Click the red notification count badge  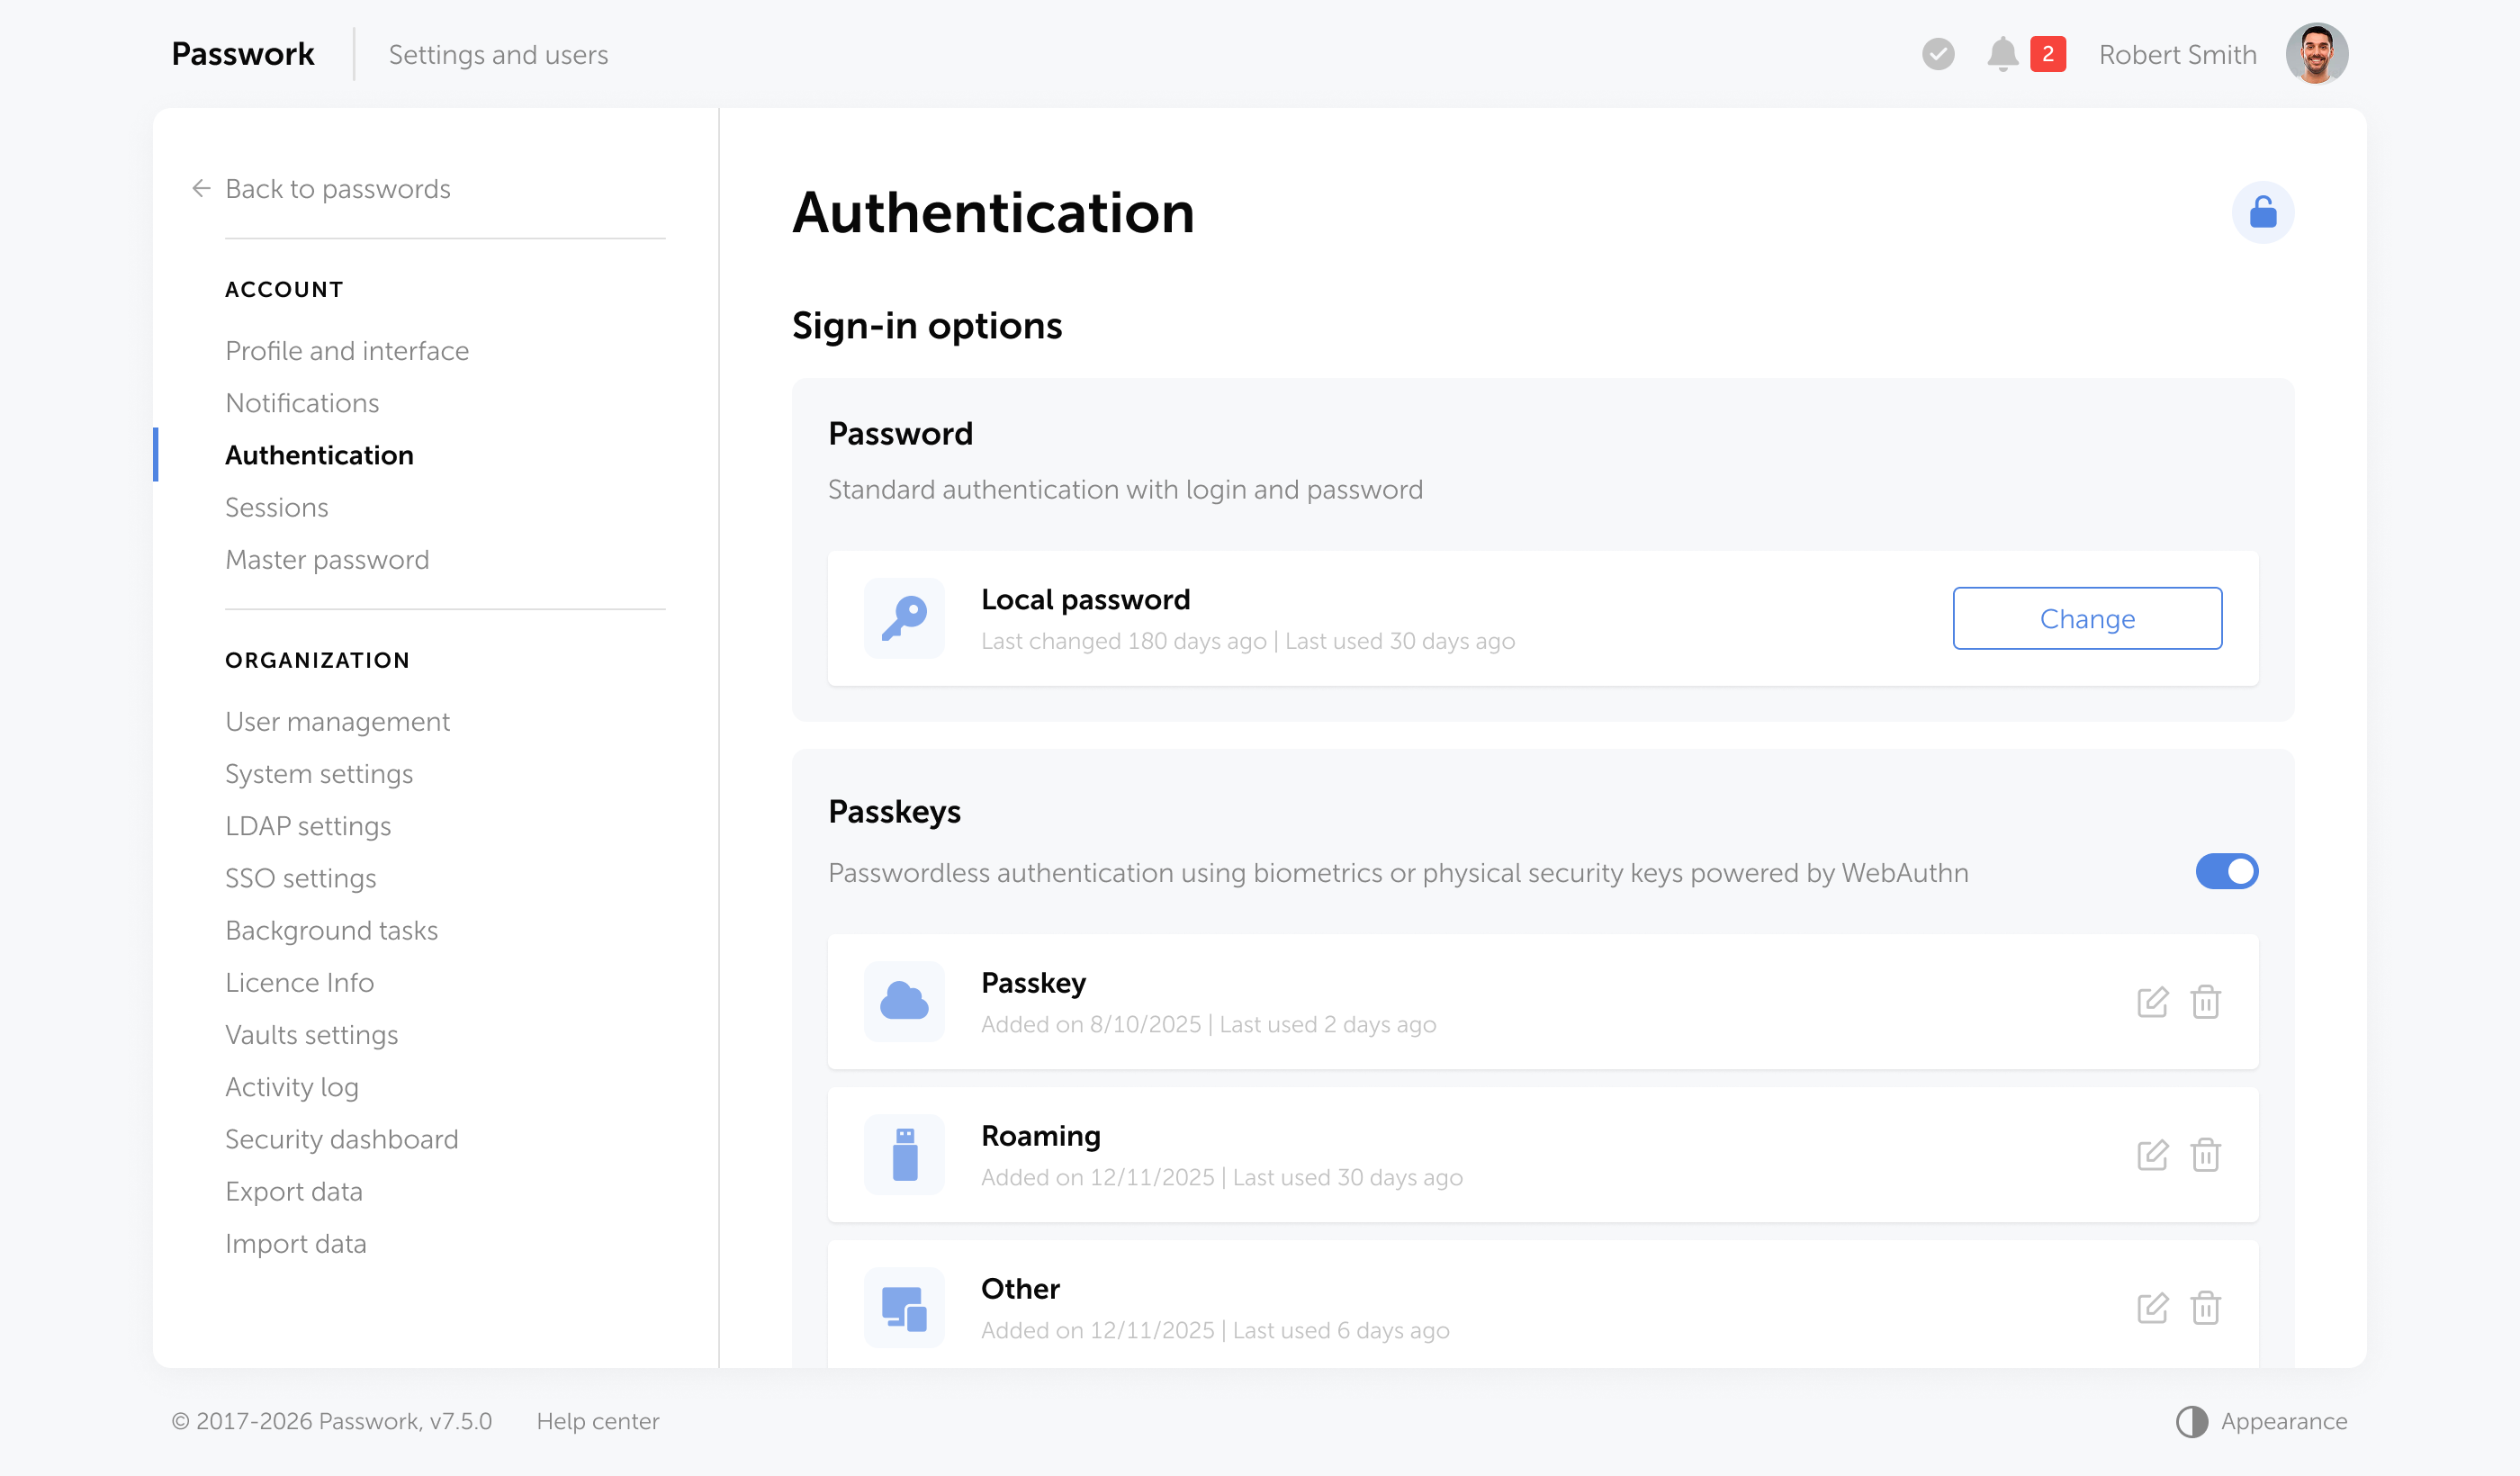[x=2047, y=54]
